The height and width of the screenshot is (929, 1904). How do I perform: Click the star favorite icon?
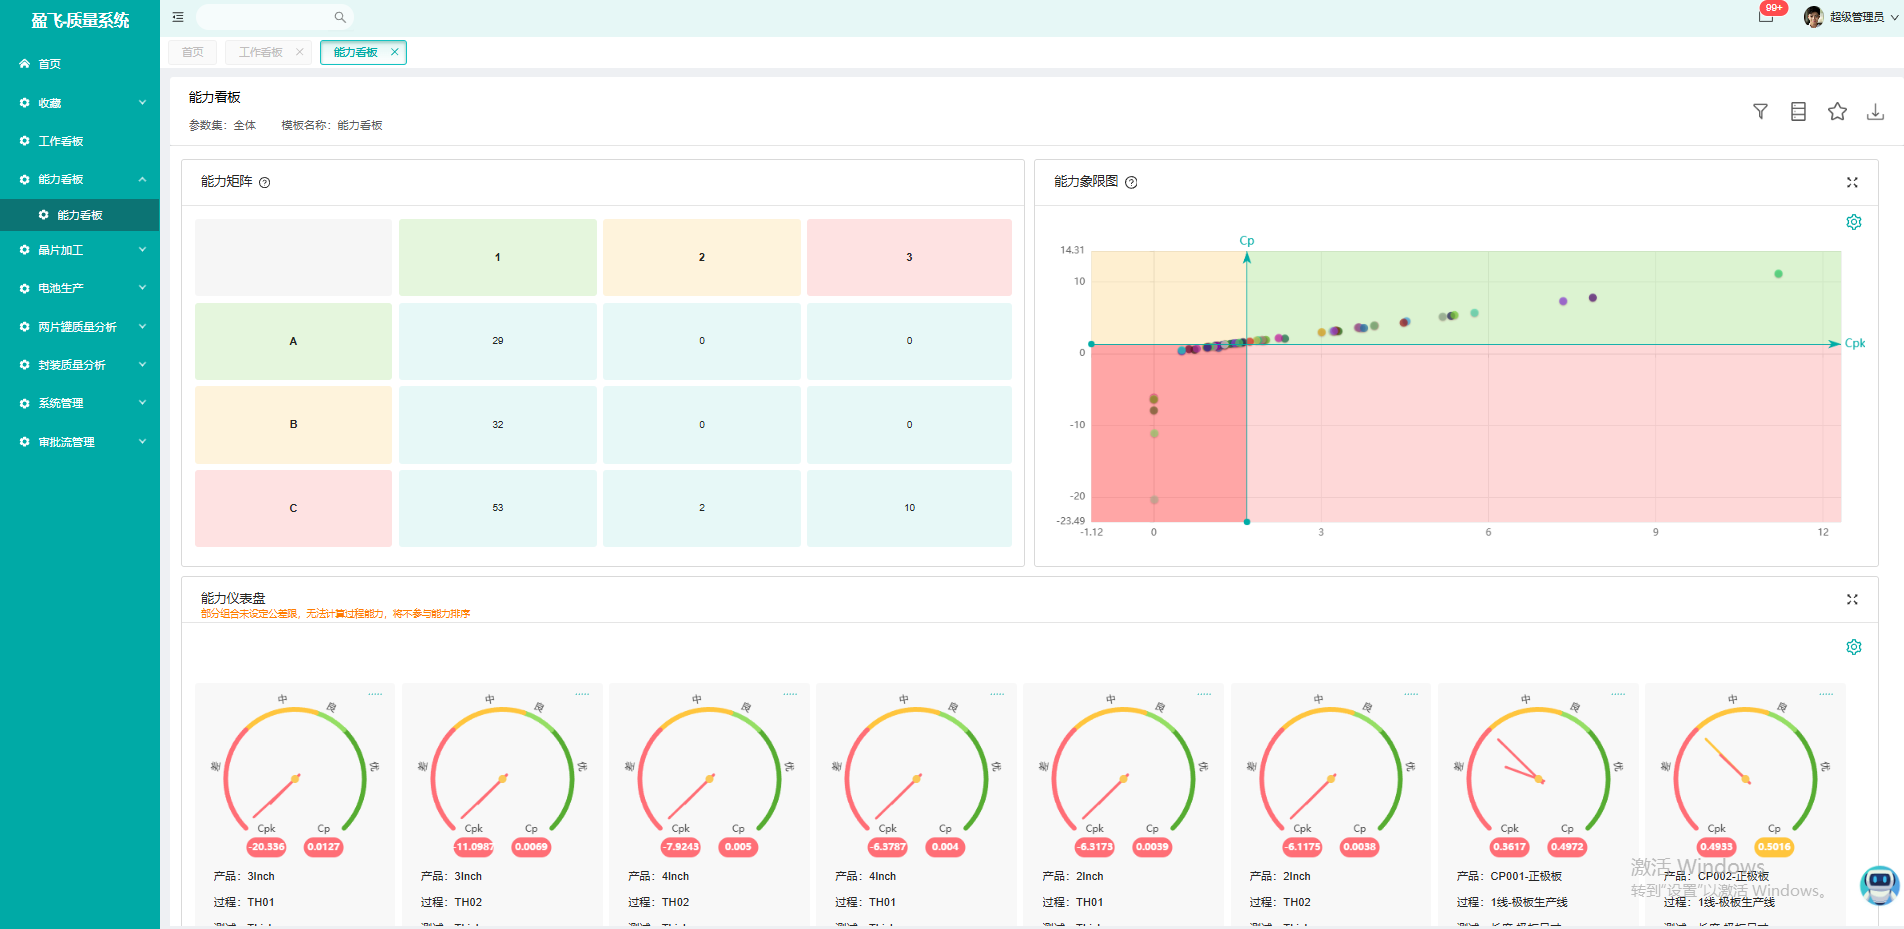[1837, 112]
